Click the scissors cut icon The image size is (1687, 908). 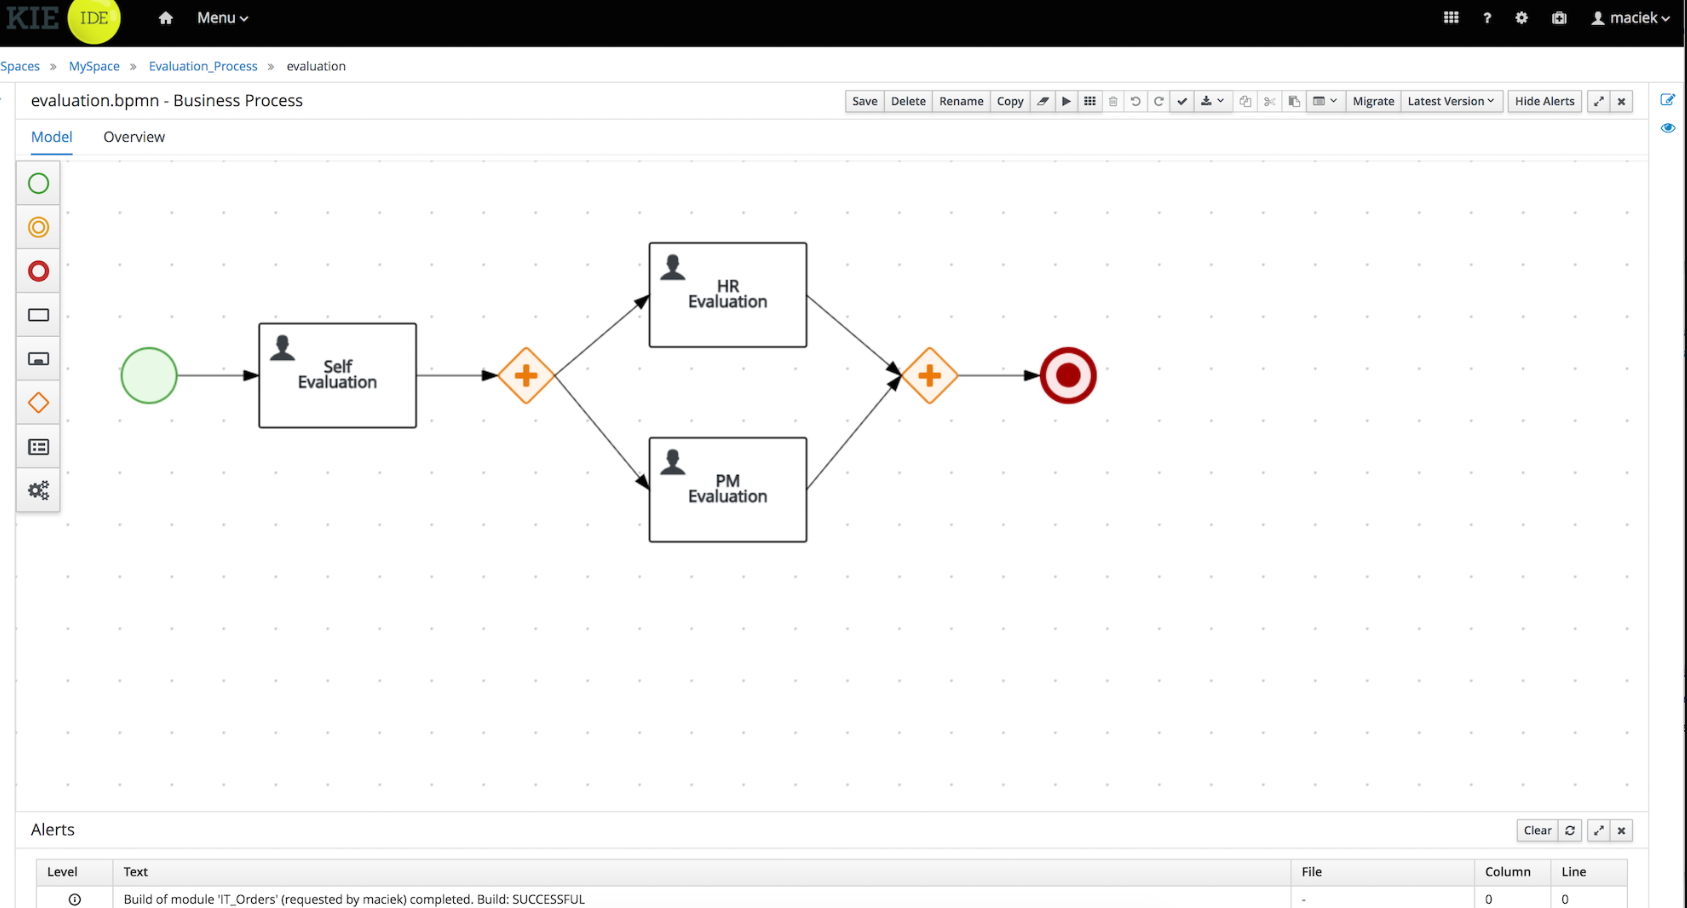[1269, 101]
